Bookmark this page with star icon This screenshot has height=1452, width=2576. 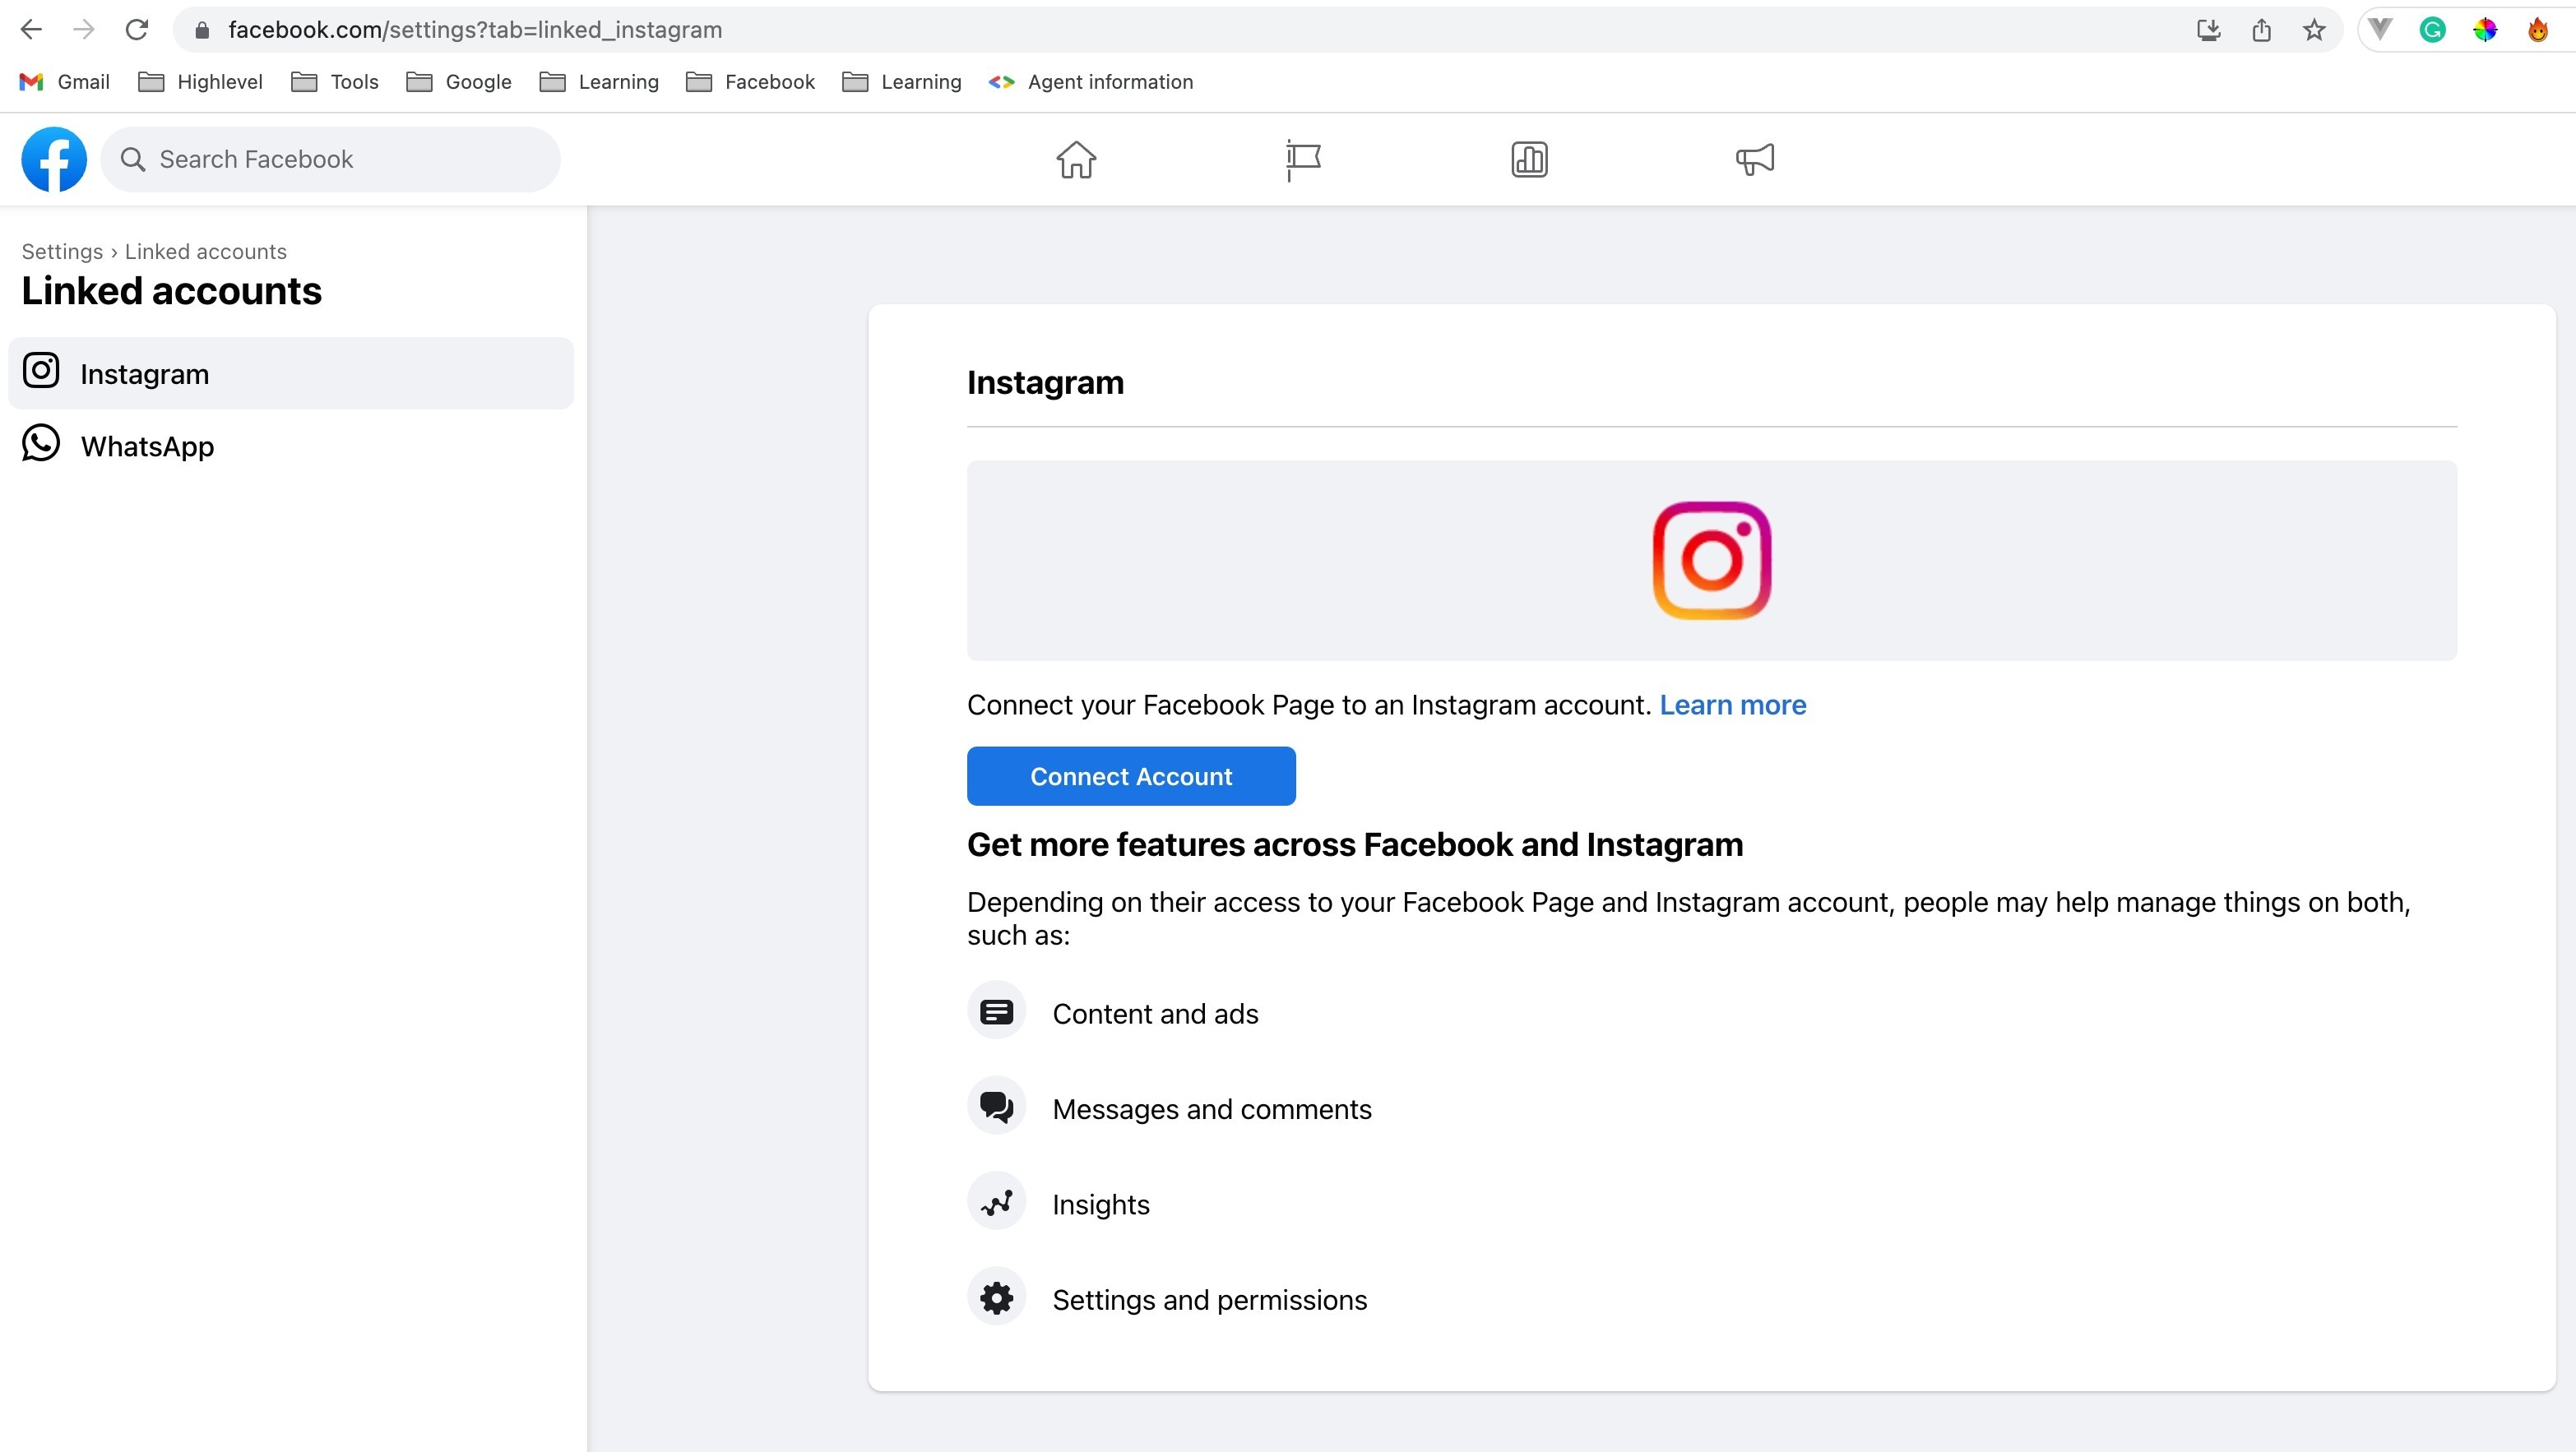(2314, 30)
